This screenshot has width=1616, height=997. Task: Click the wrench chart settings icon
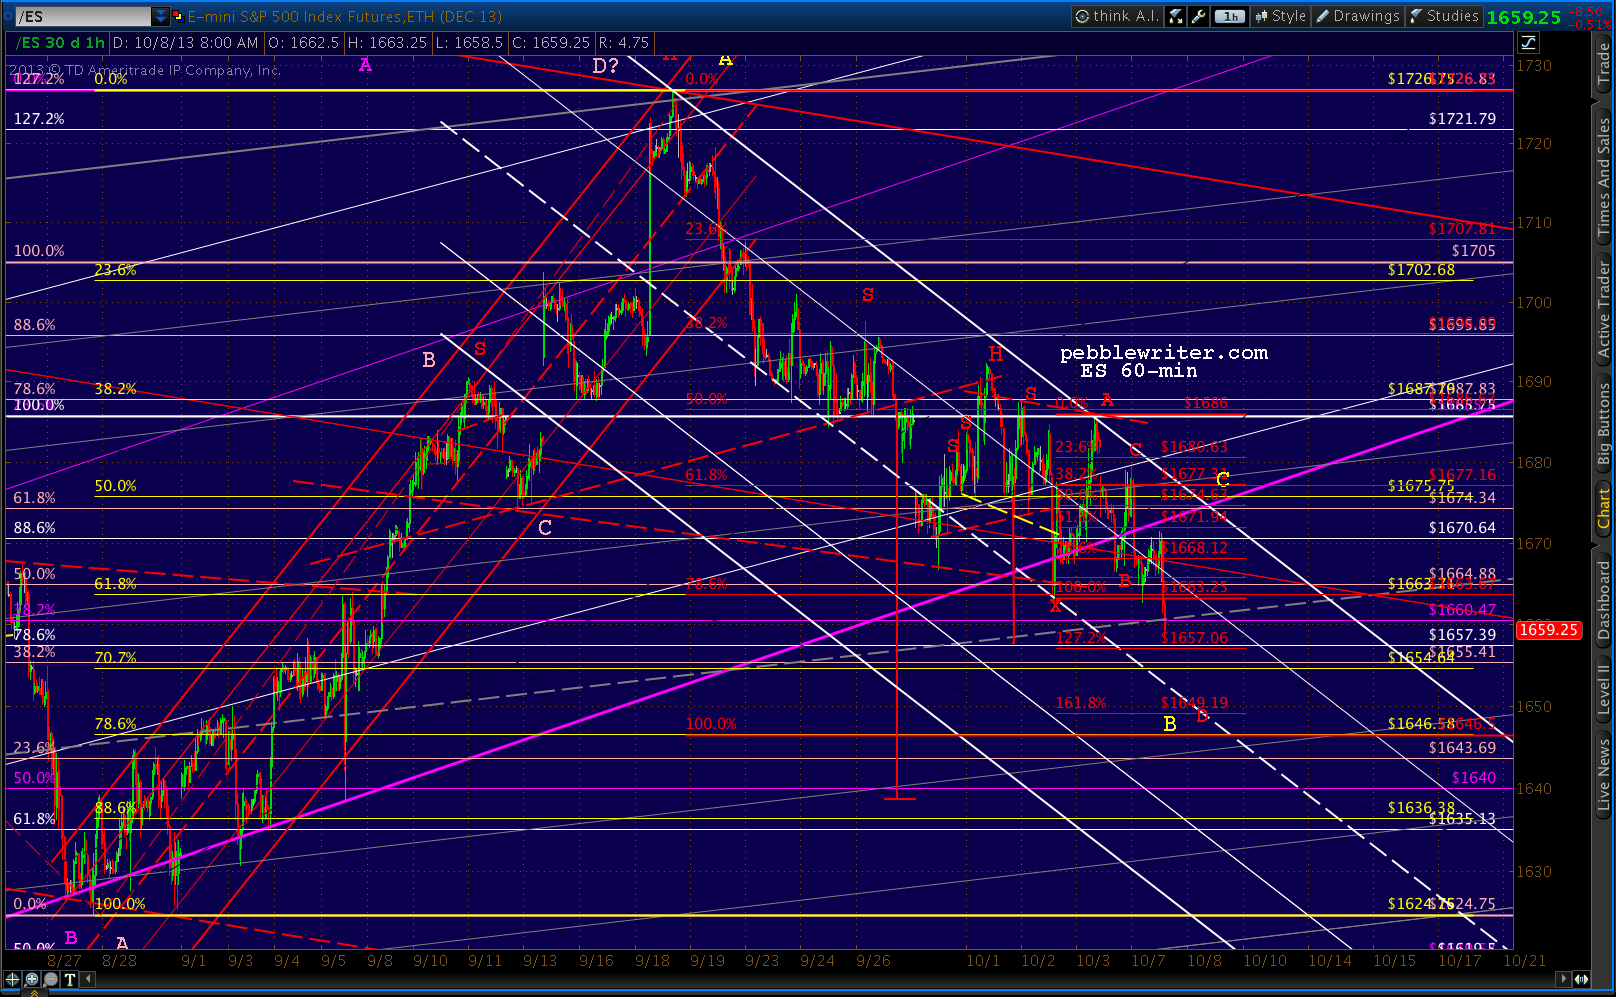tap(1198, 15)
